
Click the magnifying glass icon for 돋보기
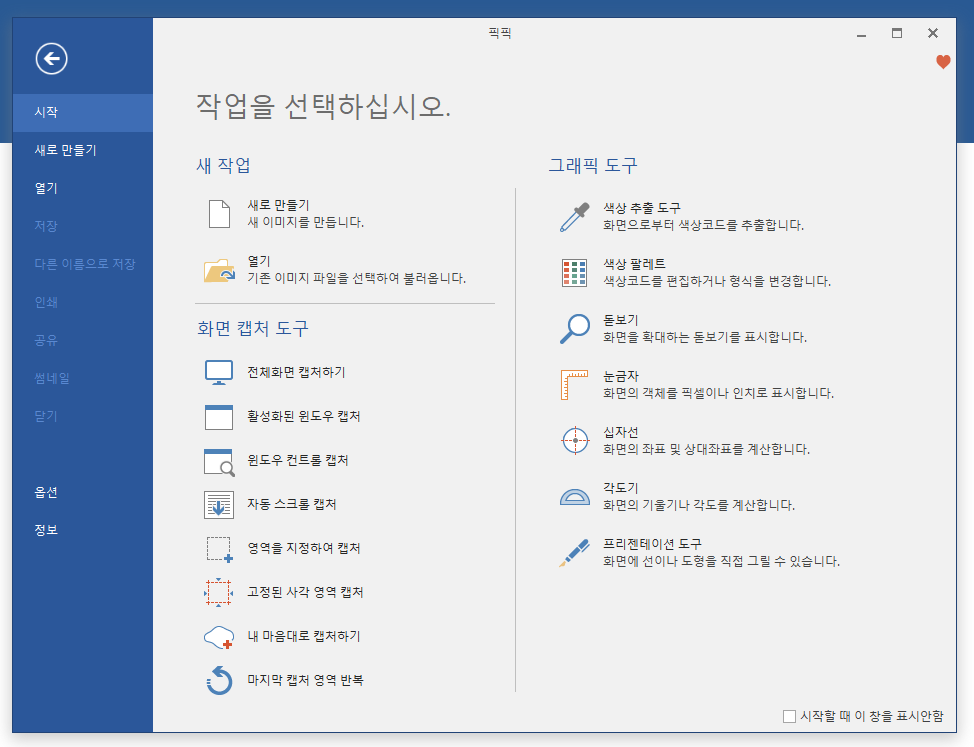(x=575, y=328)
